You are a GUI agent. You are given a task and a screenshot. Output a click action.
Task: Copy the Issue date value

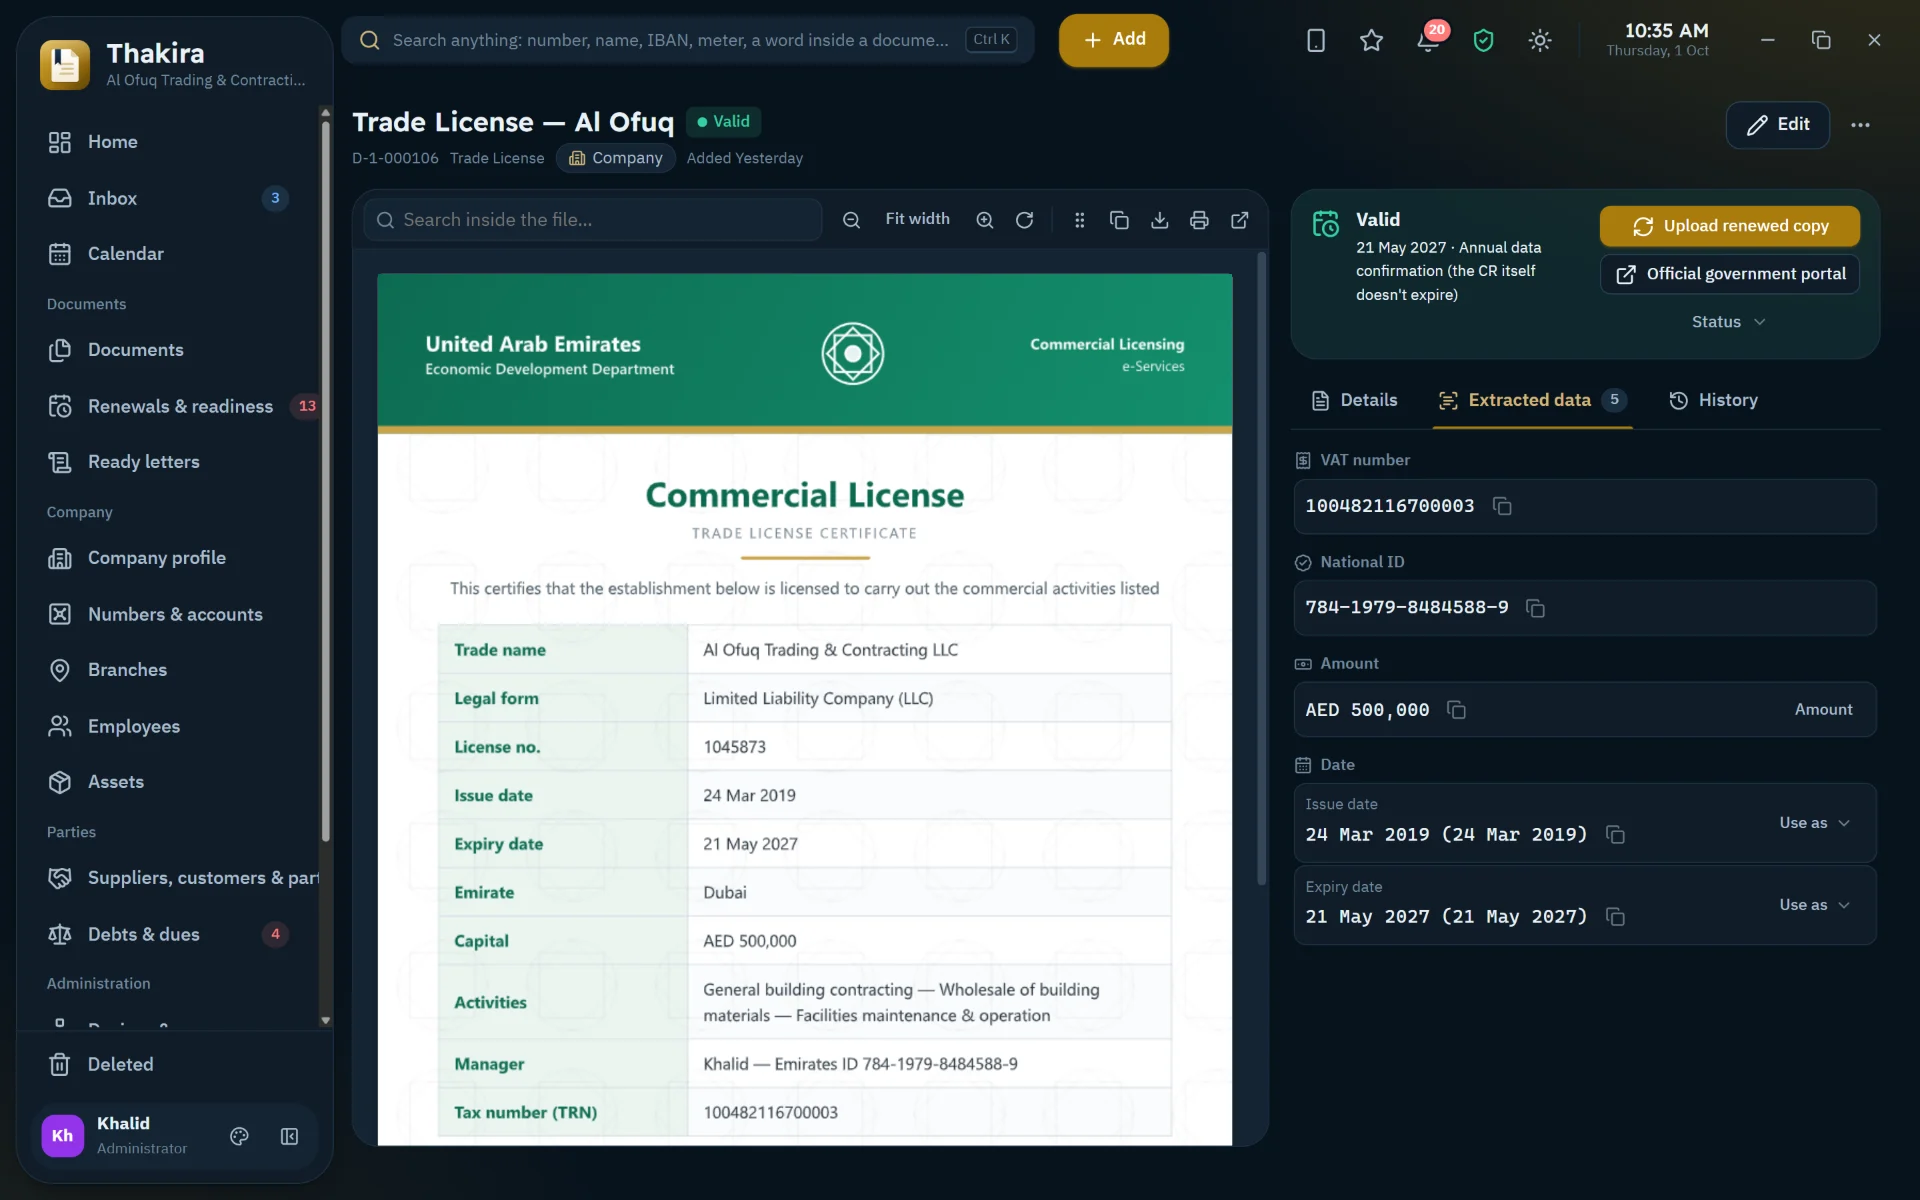click(1615, 834)
